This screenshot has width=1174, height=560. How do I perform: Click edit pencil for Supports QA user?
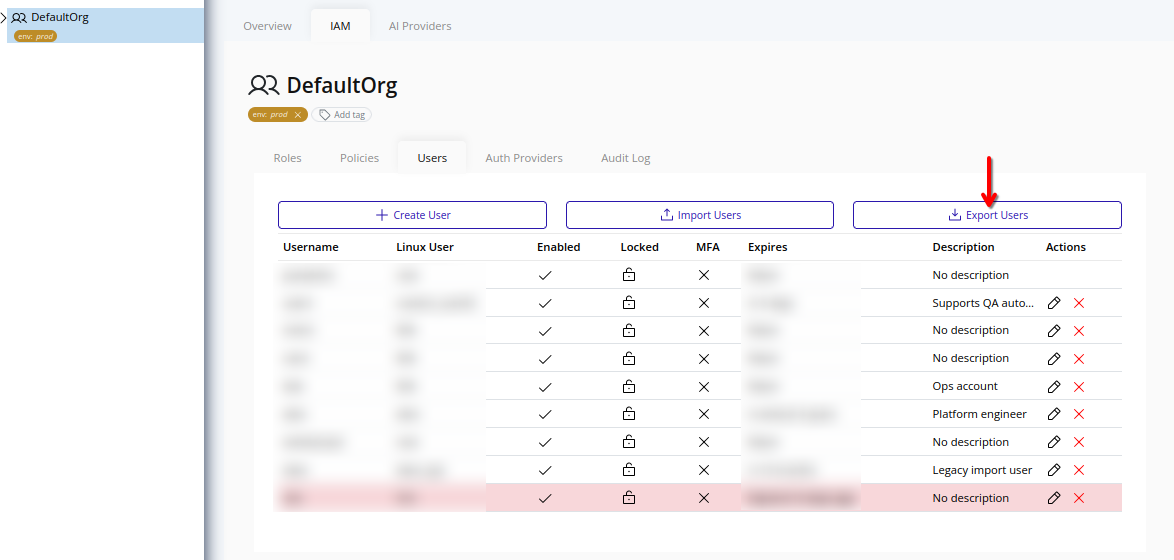click(1053, 303)
